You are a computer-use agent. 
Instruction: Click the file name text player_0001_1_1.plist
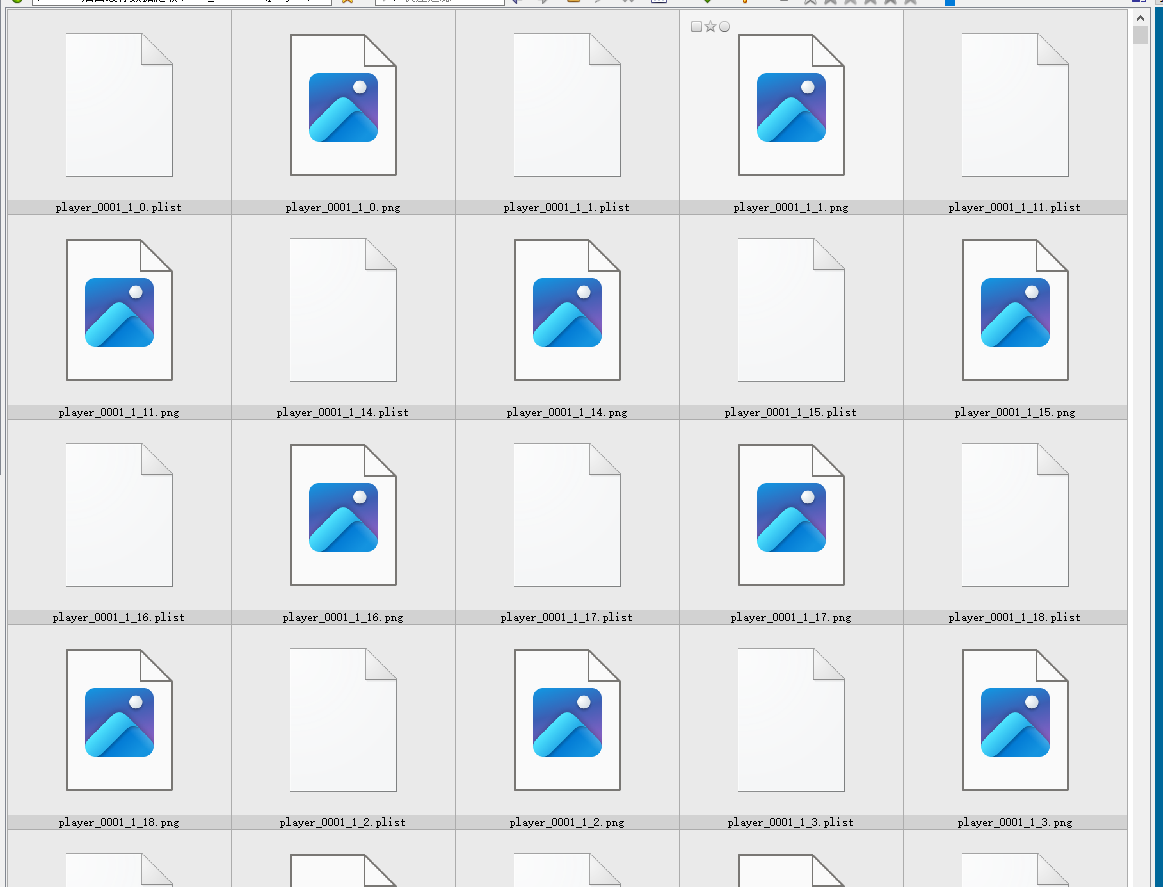pyautogui.click(x=567, y=208)
